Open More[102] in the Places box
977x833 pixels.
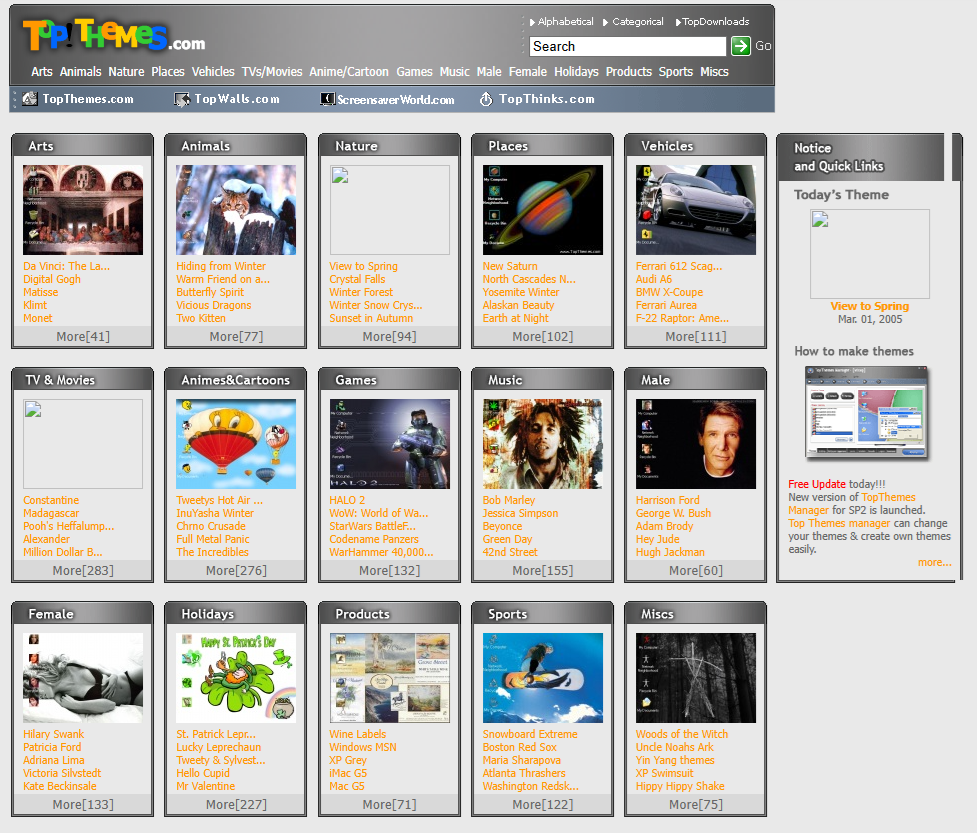pos(543,336)
